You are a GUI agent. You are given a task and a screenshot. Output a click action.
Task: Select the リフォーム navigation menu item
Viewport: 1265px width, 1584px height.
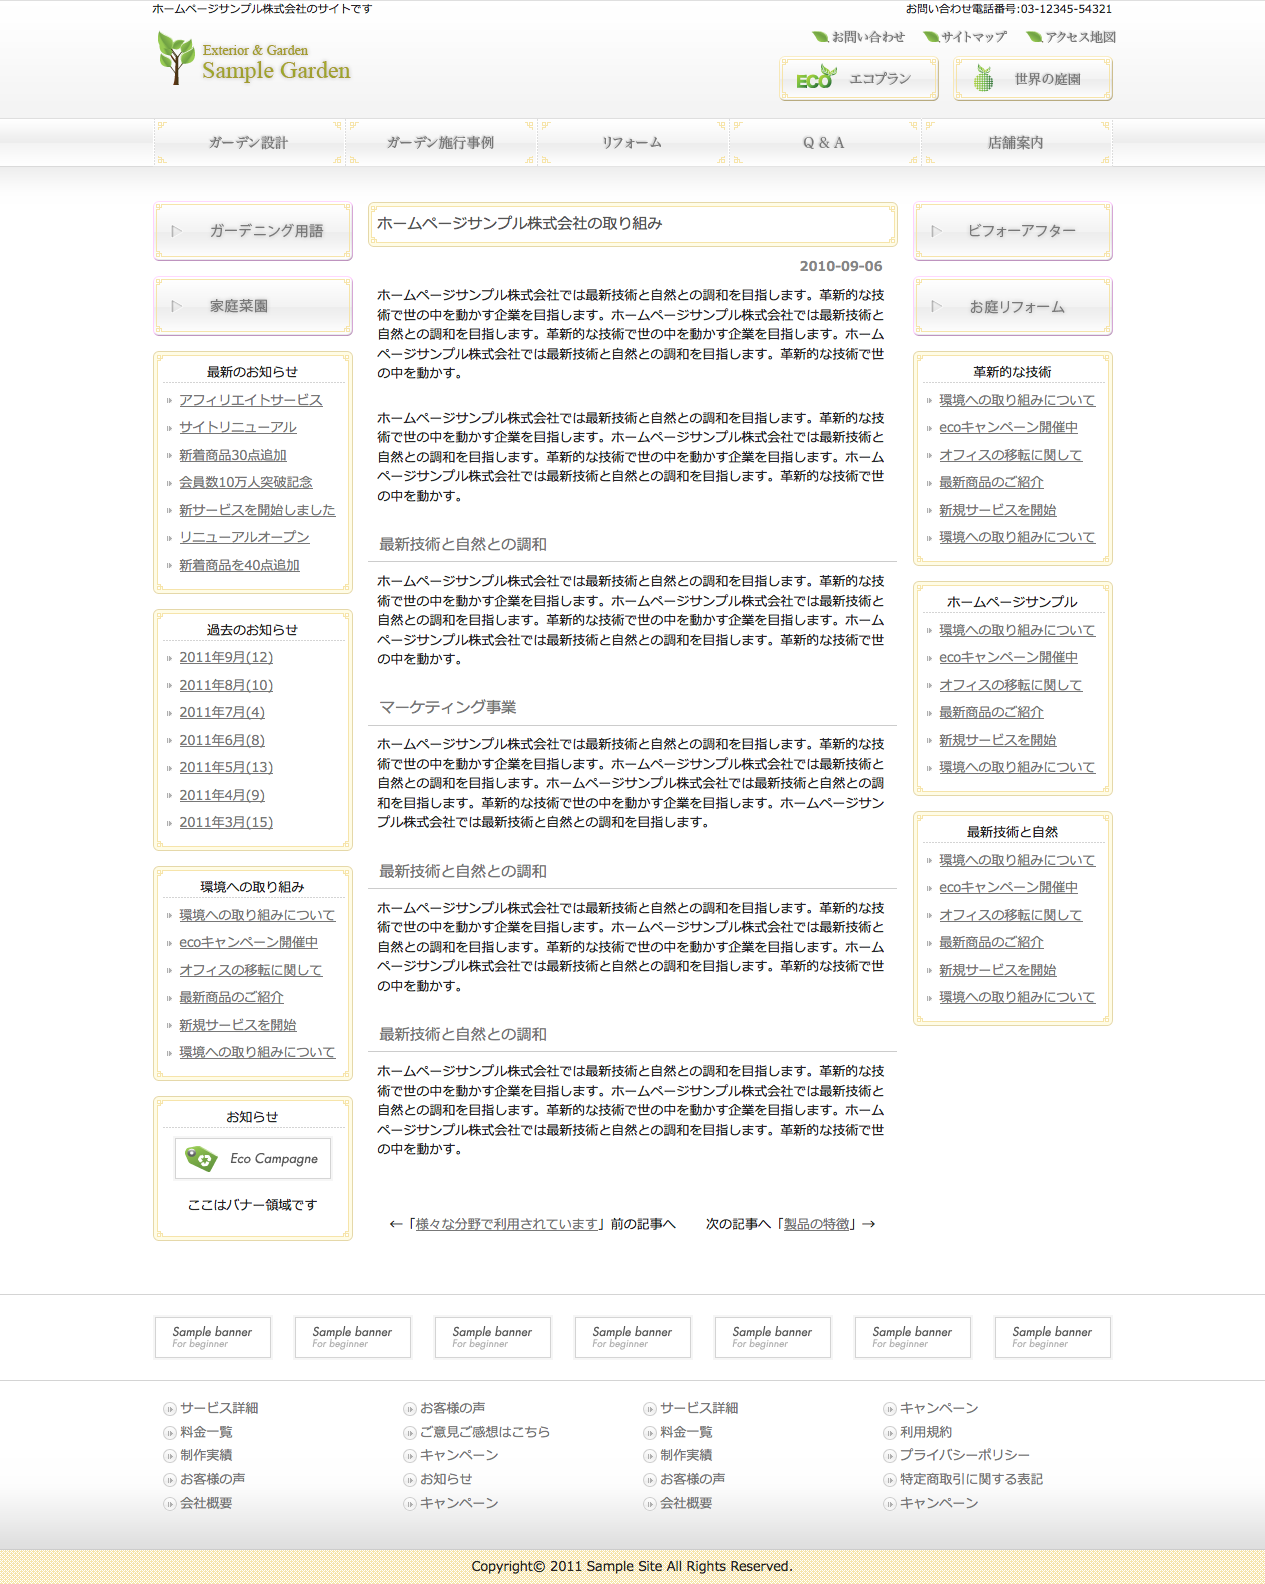pyautogui.click(x=632, y=143)
